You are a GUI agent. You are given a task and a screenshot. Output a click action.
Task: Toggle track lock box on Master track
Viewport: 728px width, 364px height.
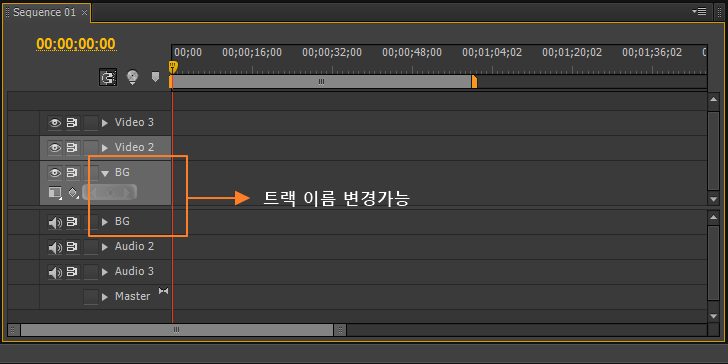[x=91, y=297]
